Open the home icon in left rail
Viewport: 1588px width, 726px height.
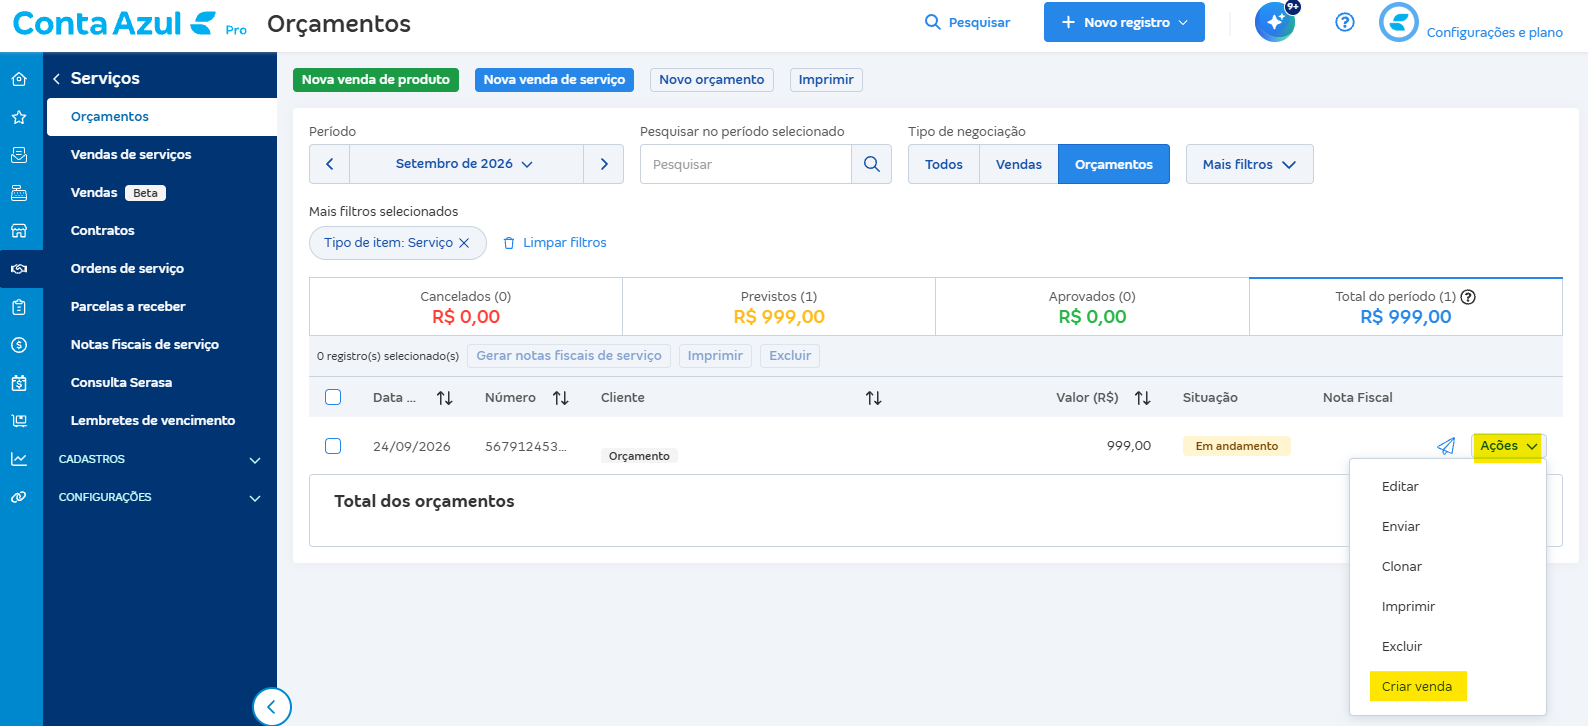tap(19, 79)
